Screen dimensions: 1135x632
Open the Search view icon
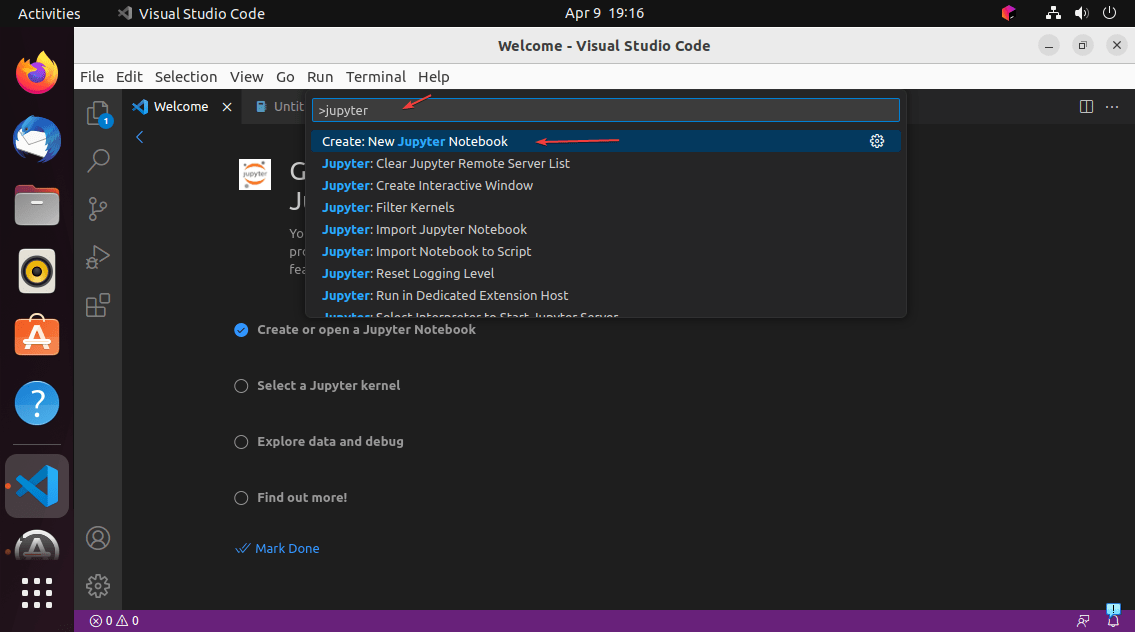point(98,161)
